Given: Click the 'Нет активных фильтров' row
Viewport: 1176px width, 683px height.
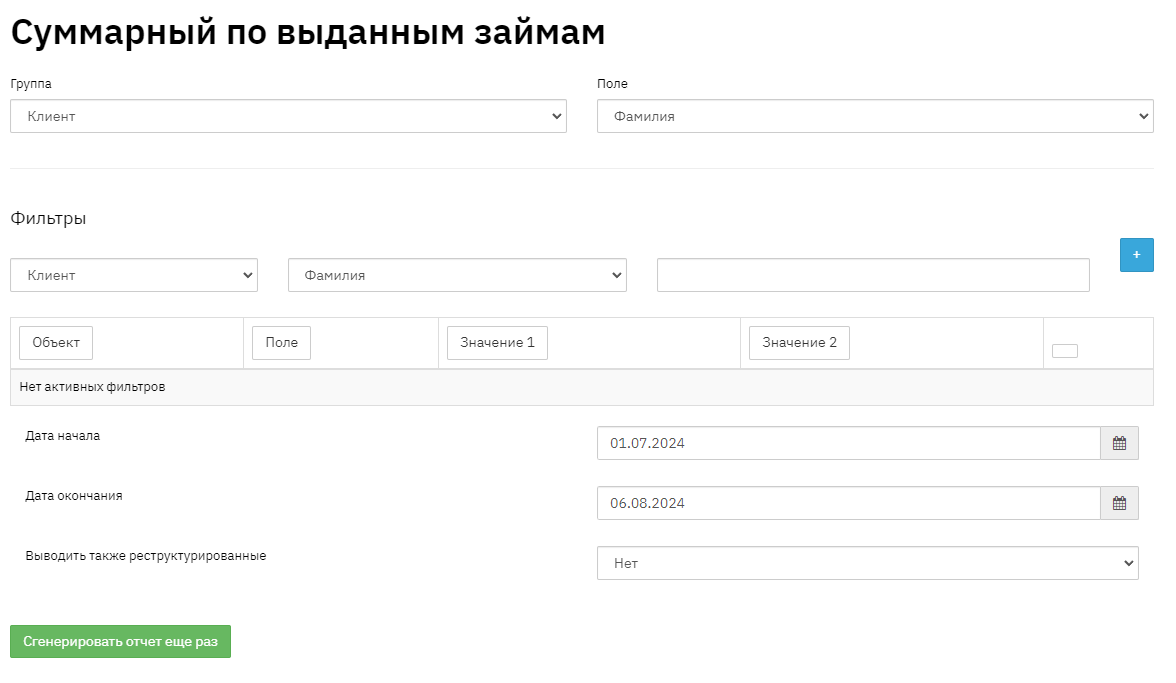Looking at the screenshot, I should 92,387.
